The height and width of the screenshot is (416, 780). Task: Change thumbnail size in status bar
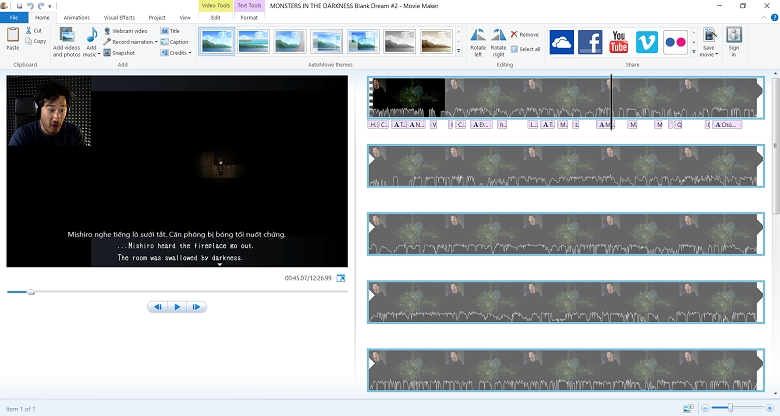pyautogui.click(x=688, y=408)
